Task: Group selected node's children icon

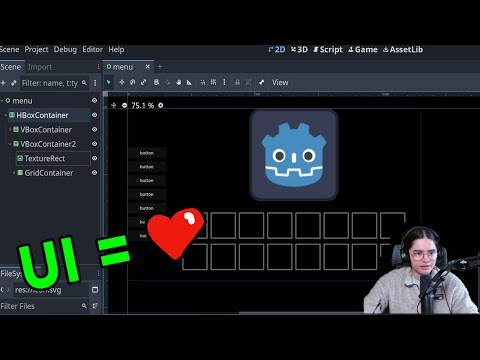Action: point(248,82)
